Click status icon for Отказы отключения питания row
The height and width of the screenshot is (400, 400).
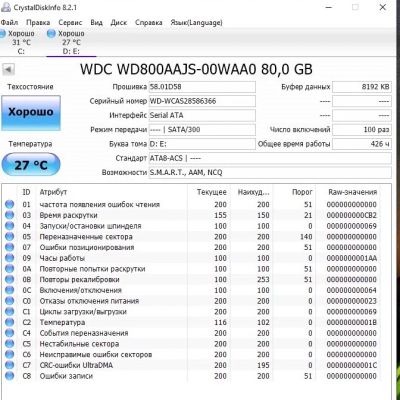10,301
